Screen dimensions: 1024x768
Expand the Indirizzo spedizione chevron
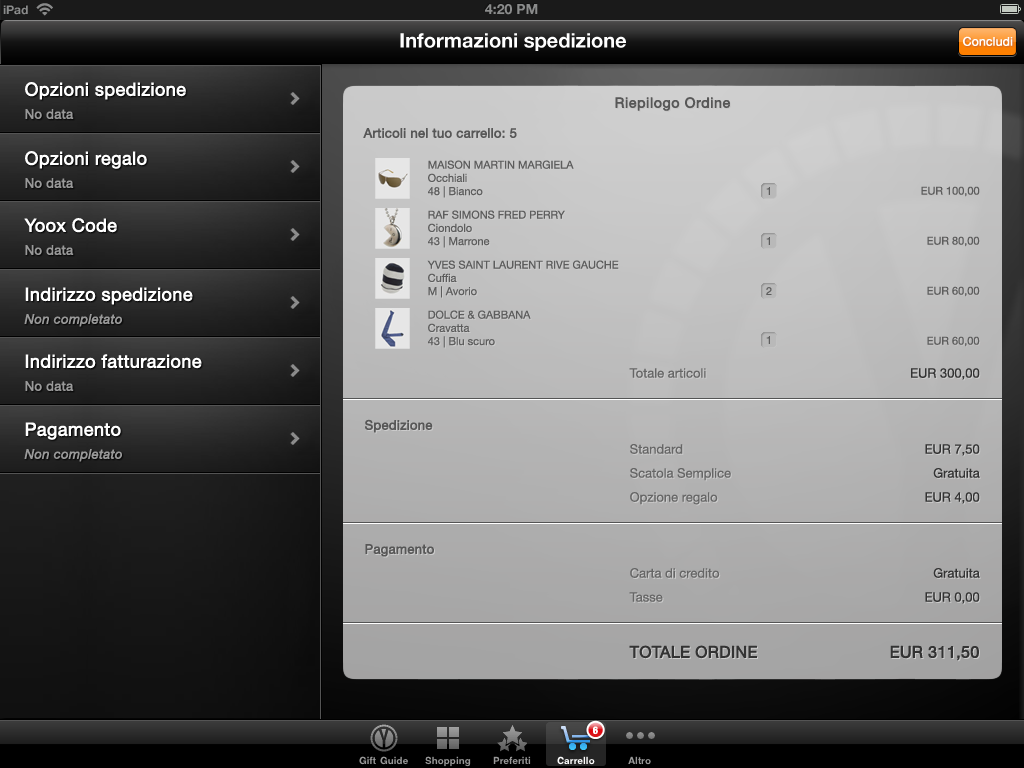[295, 302]
